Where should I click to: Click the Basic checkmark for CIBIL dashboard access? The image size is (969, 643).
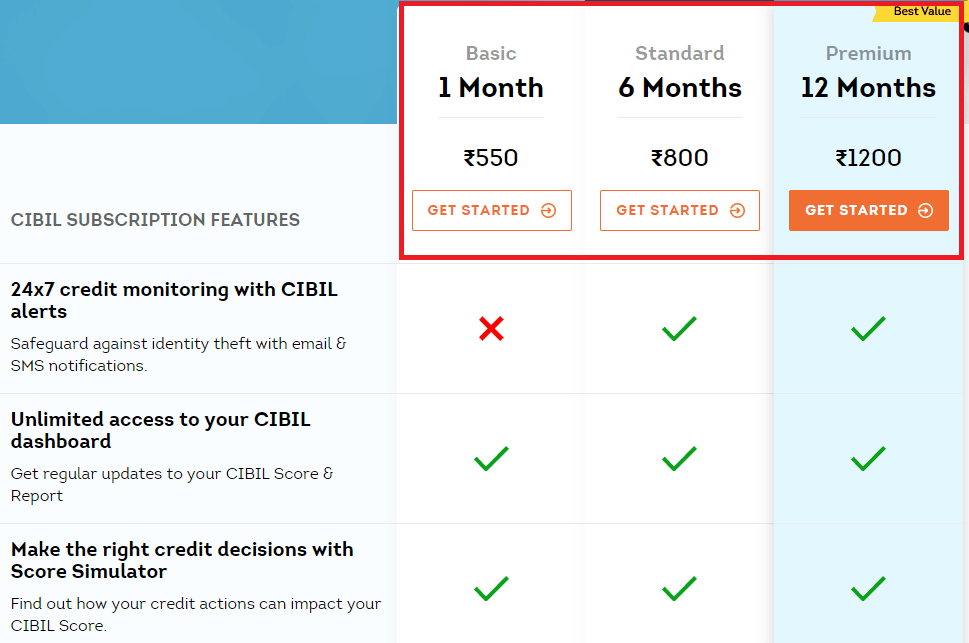tap(491, 458)
